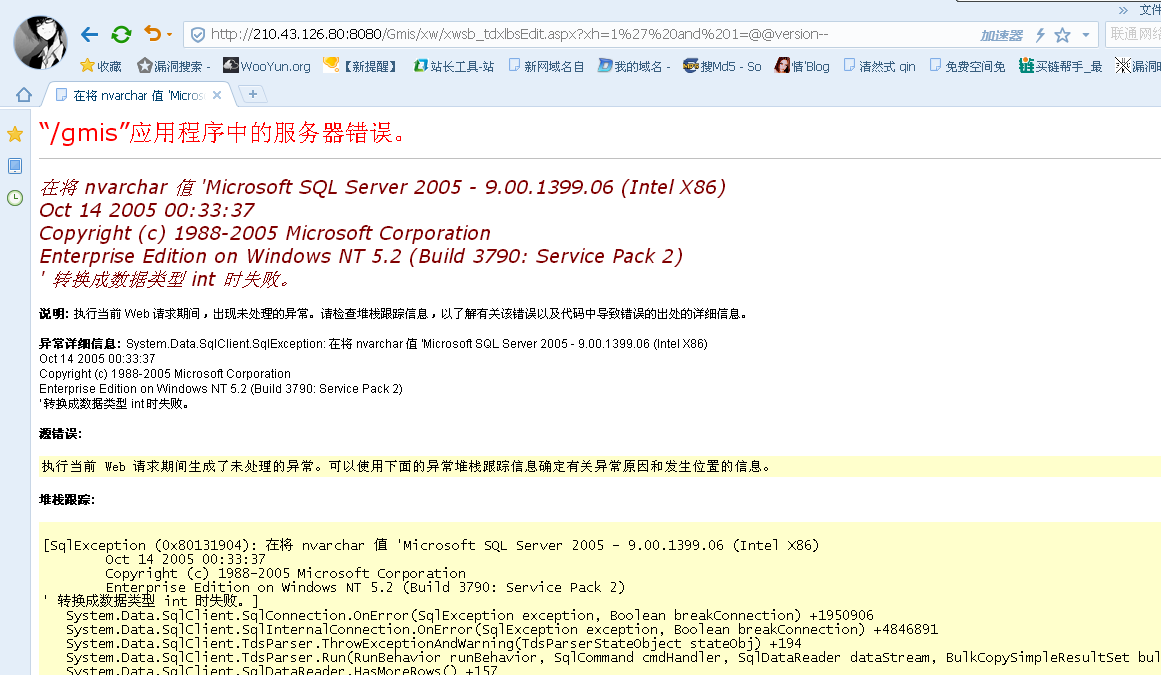Click the "/gmis"应用程序中的服务器错误 heading
The width and height of the screenshot is (1161, 675).
(x=222, y=132)
